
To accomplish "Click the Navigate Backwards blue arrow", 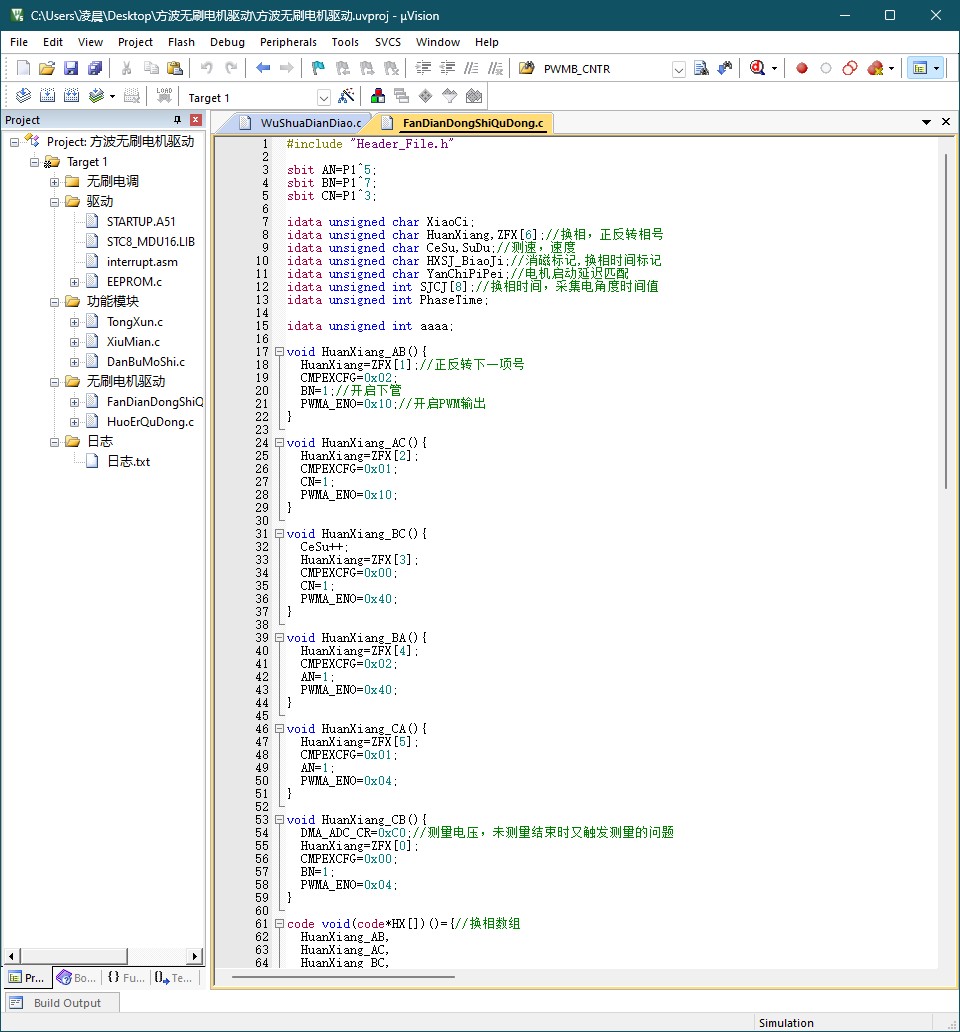I will (263, 69).
